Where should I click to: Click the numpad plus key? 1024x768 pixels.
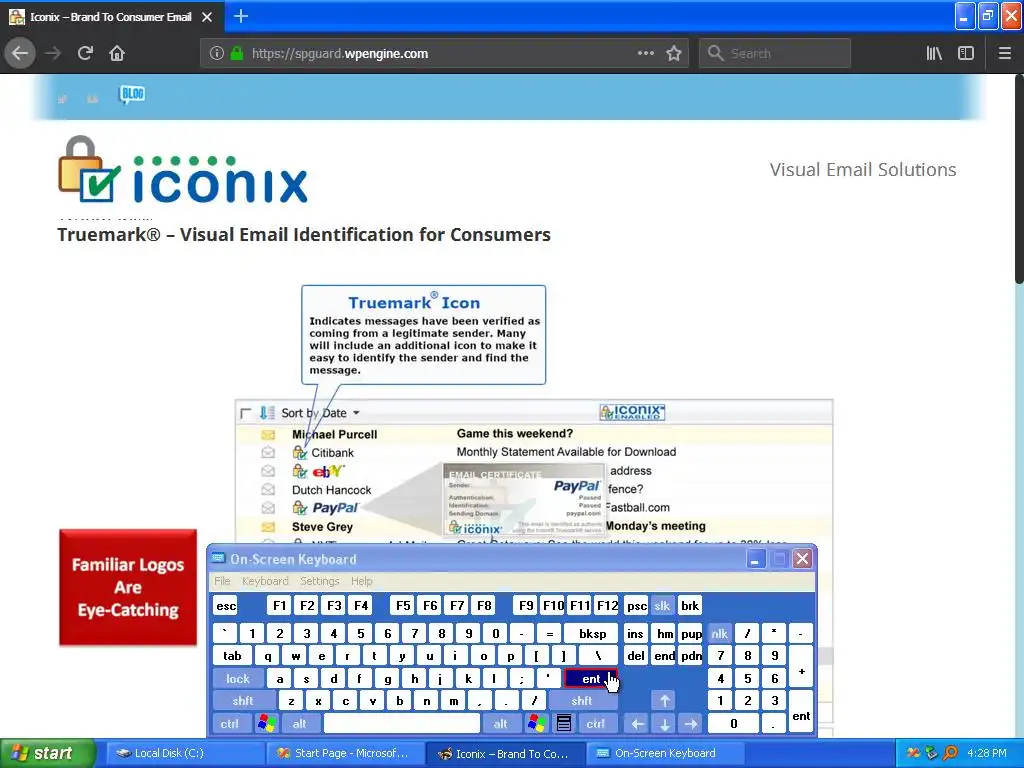click(801, 667)
